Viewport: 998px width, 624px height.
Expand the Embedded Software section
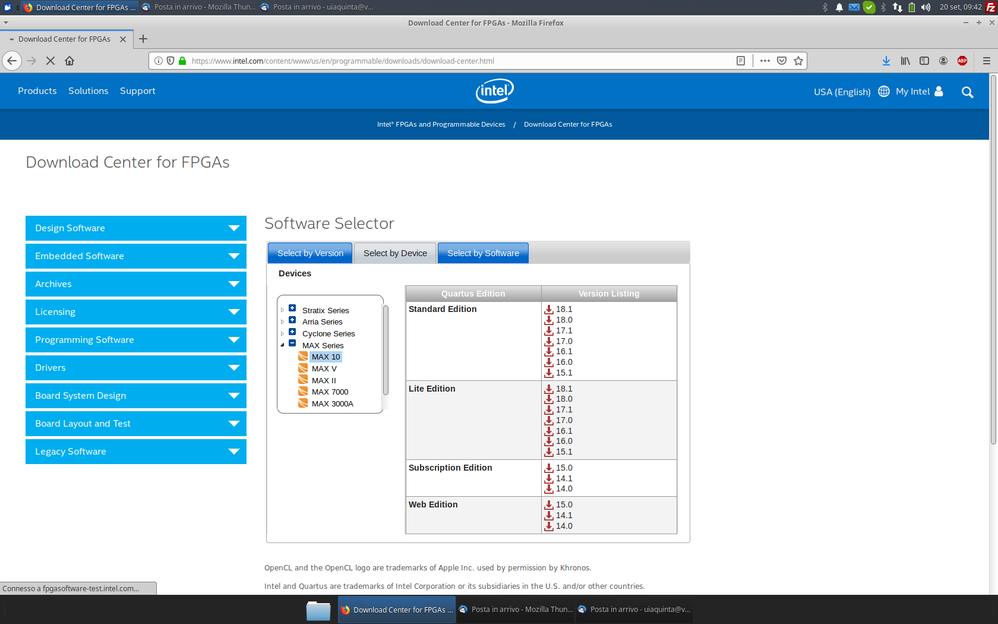coord(136,256)
